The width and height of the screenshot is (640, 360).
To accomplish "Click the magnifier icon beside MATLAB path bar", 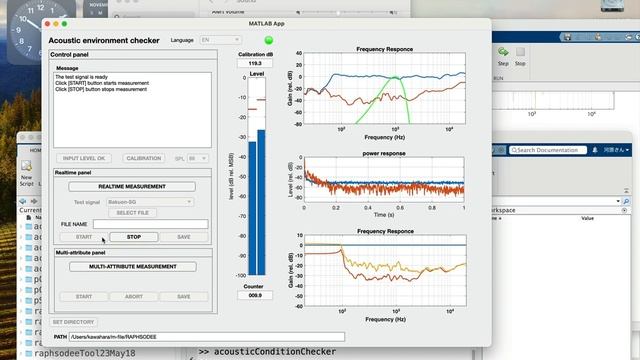I will click(x=626, y=201).
